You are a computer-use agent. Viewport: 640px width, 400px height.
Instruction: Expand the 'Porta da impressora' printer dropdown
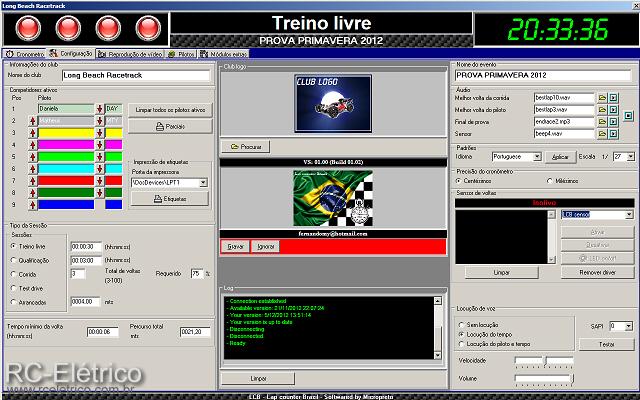click(x=202, y=183)
